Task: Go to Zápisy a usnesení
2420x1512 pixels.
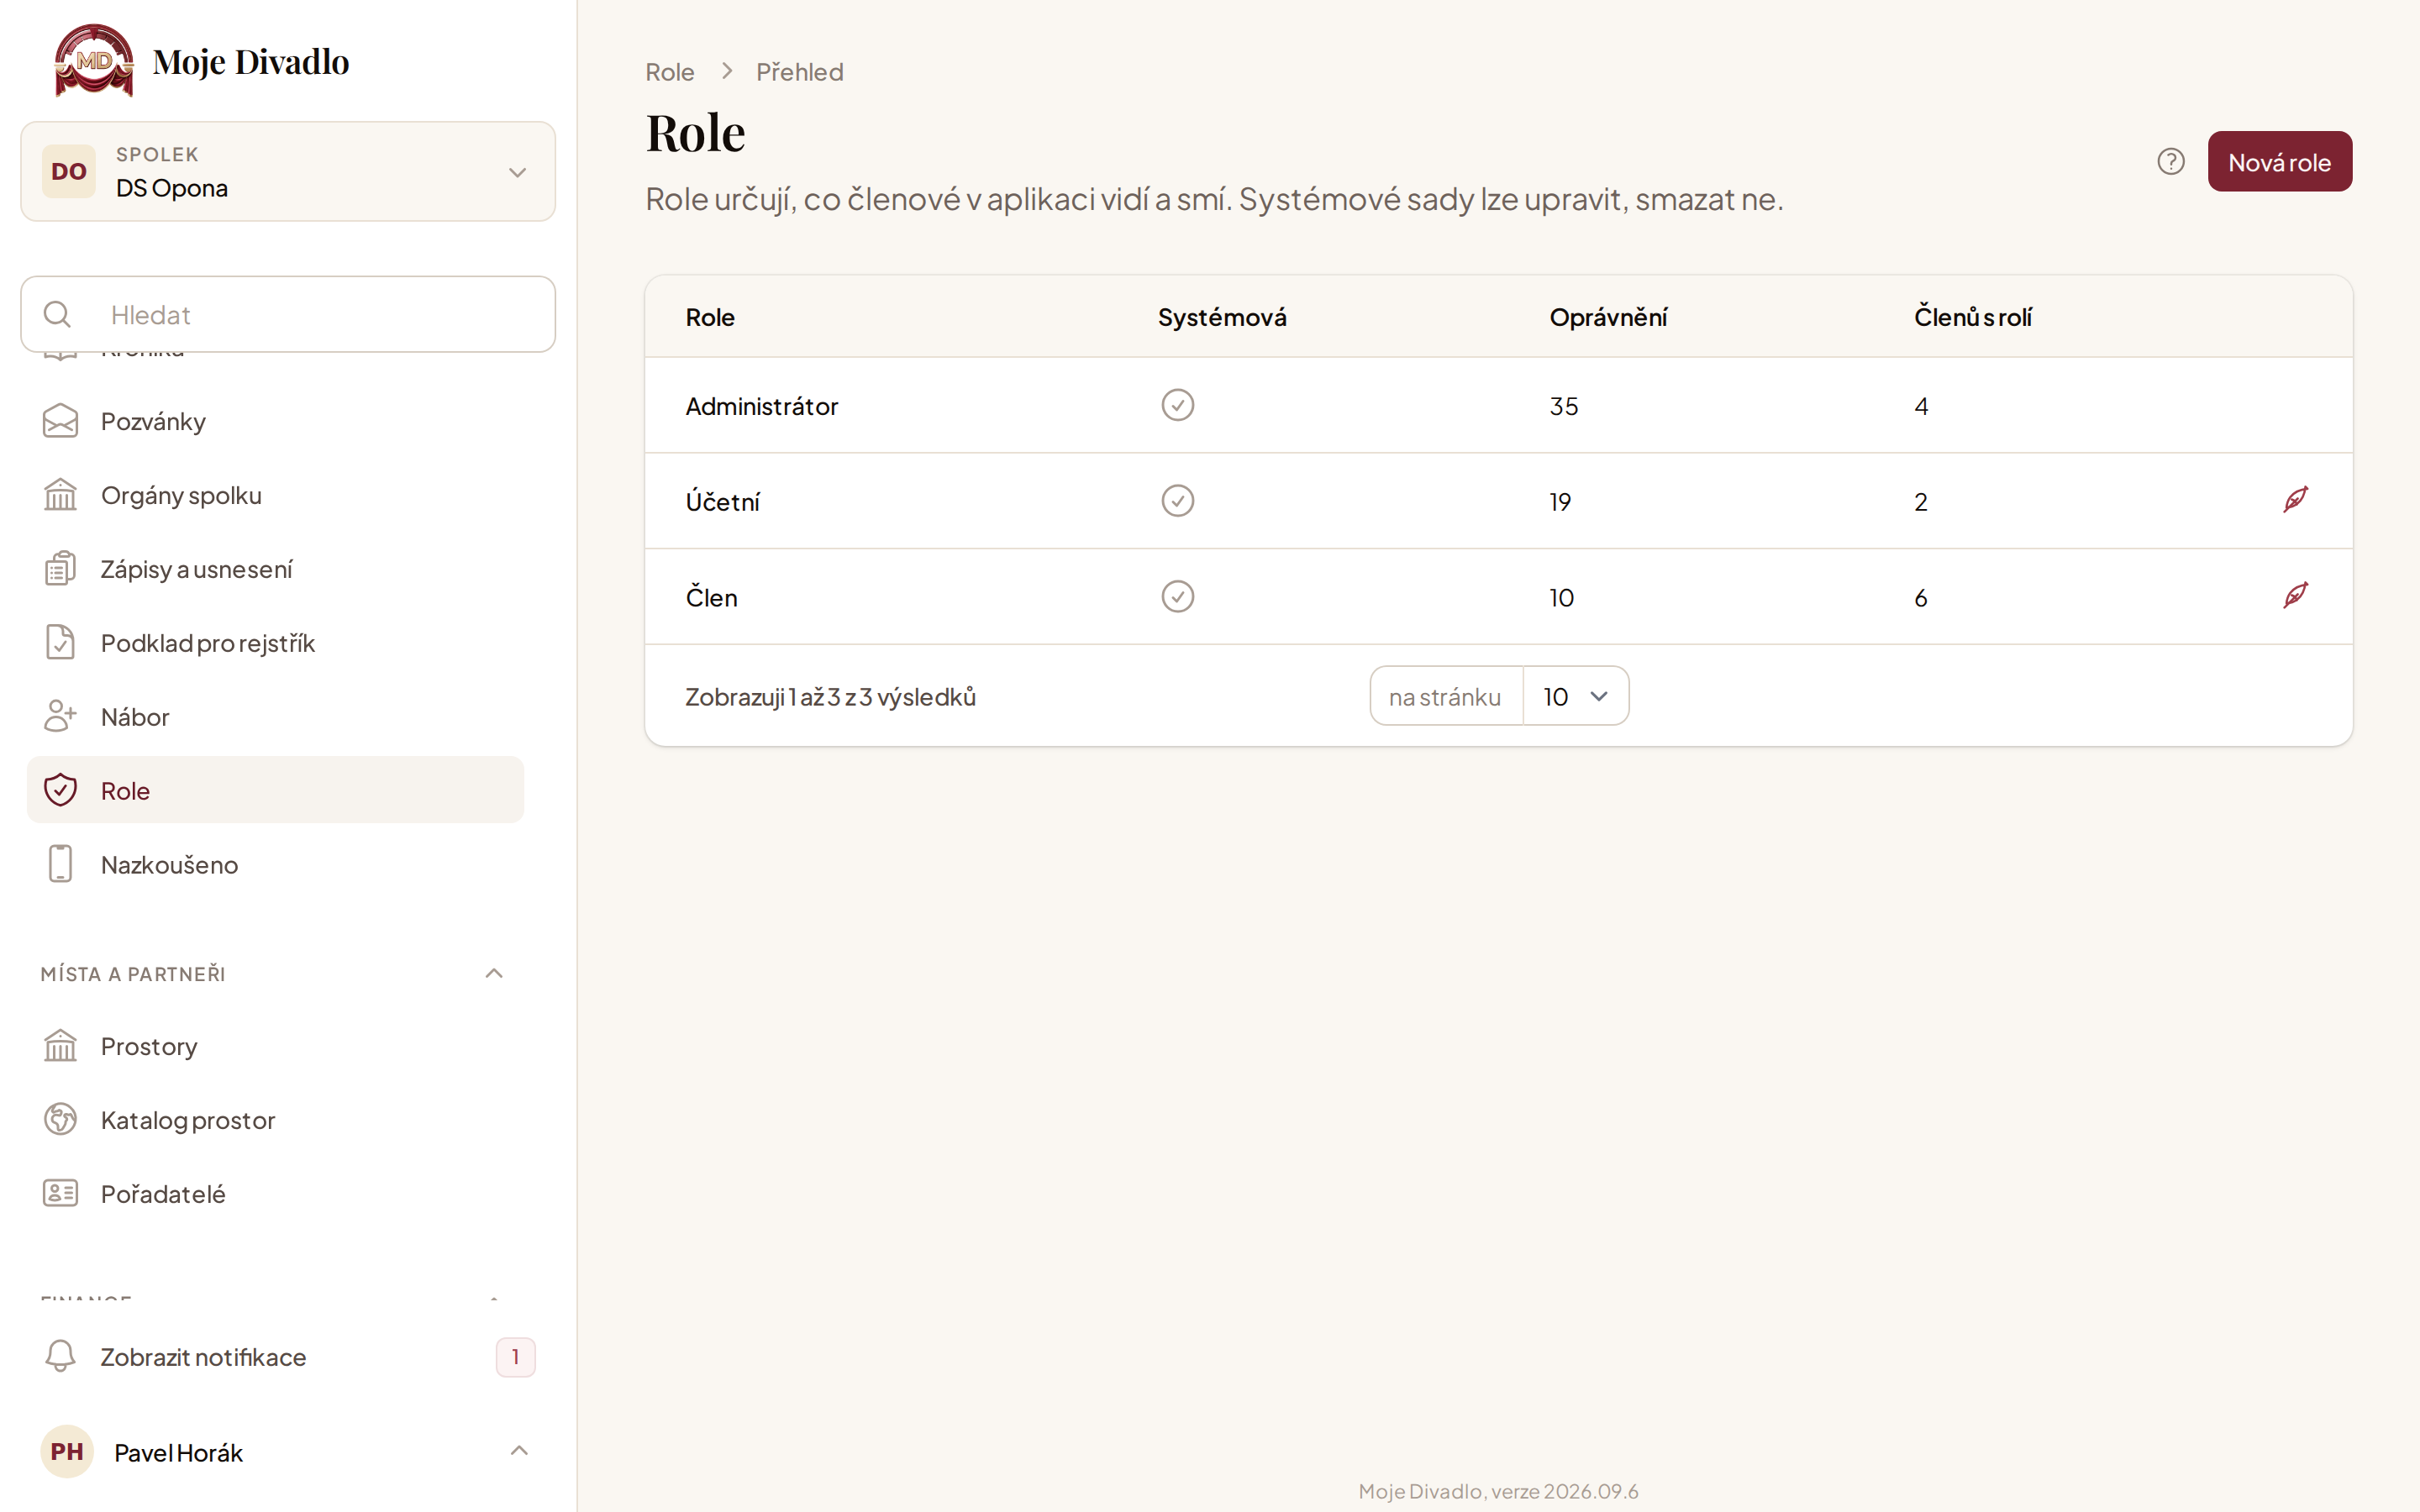Action: click(275, 569)
